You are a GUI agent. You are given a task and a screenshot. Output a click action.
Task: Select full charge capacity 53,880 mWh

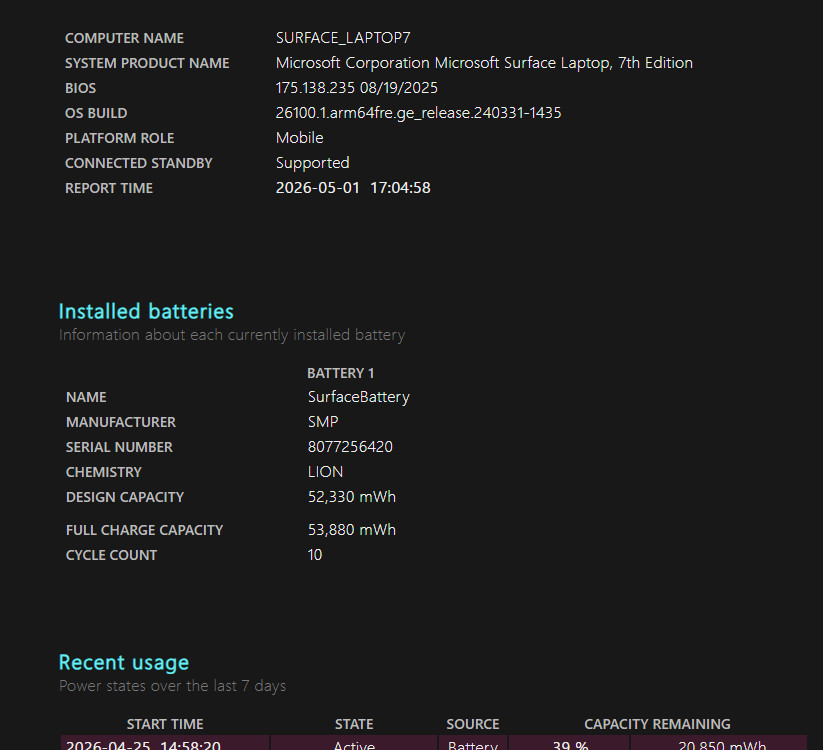(352, 530)
